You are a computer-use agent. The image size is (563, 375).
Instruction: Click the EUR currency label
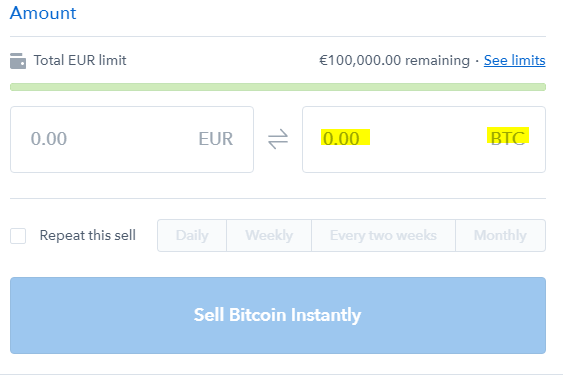coord(216,139)
